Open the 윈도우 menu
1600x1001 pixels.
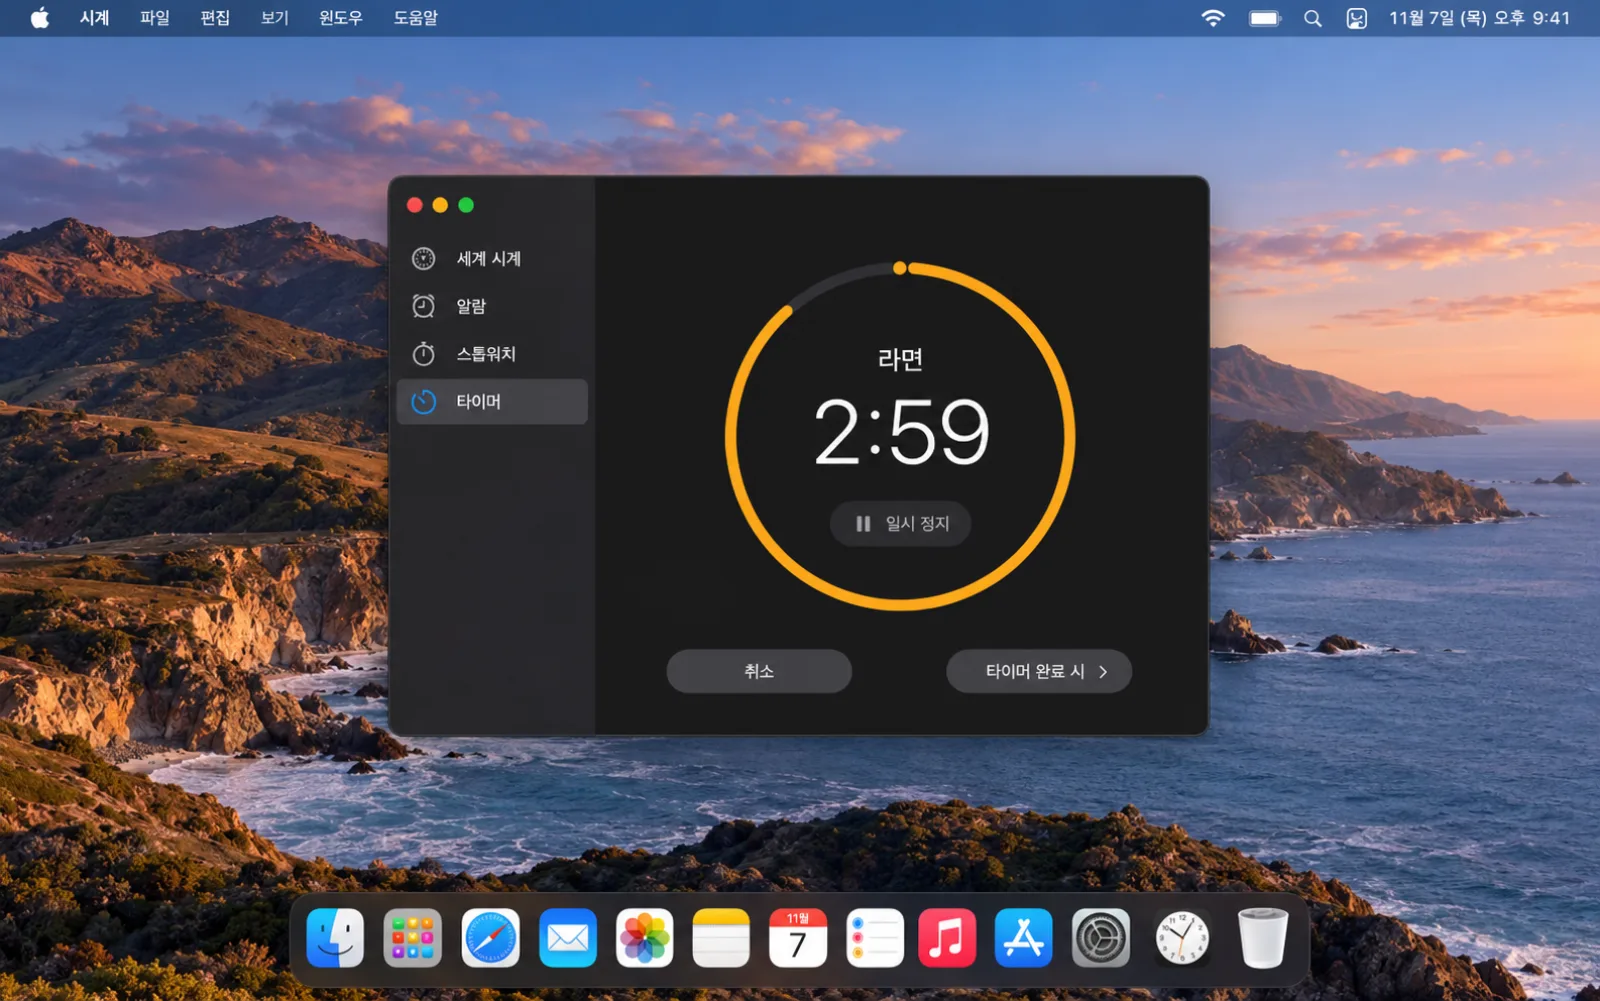click(x=341, y=18)
